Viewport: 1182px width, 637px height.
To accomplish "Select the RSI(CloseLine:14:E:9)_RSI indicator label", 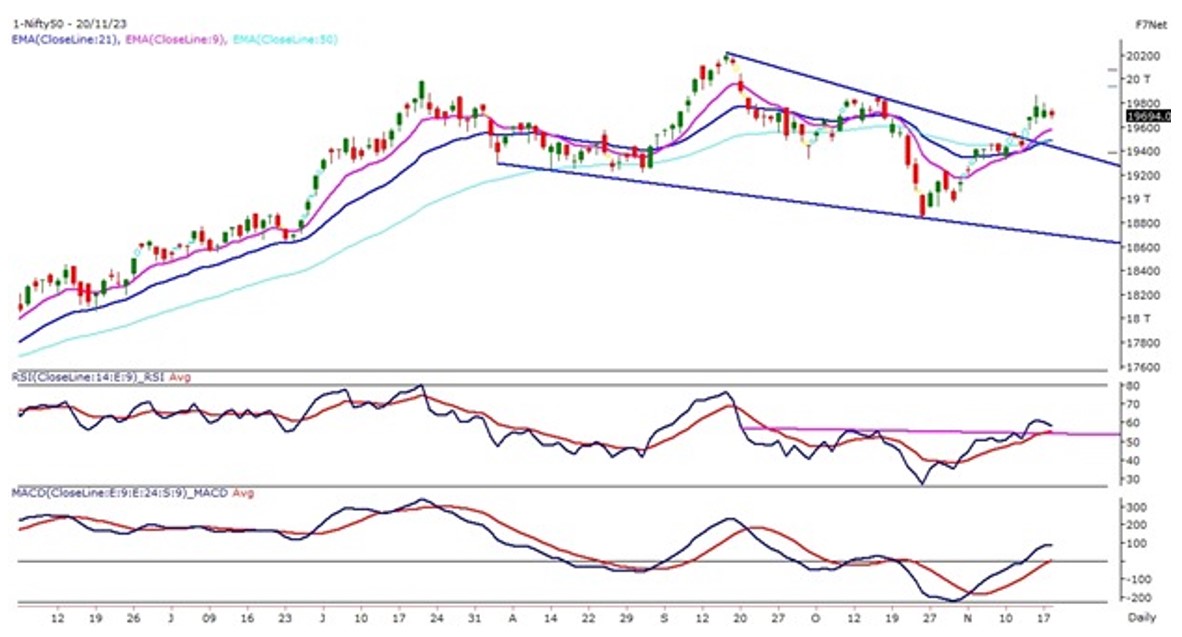I will pyautogui.click(x=88, y=377).
